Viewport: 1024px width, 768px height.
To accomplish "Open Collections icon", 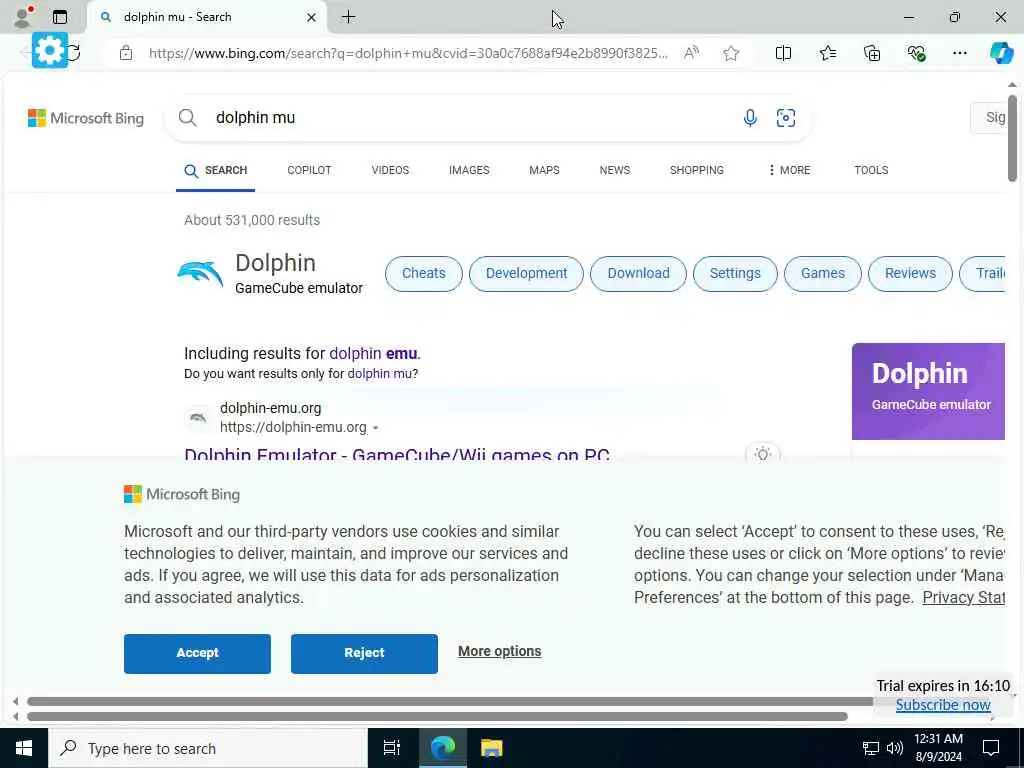I will (x=872, y=53).
